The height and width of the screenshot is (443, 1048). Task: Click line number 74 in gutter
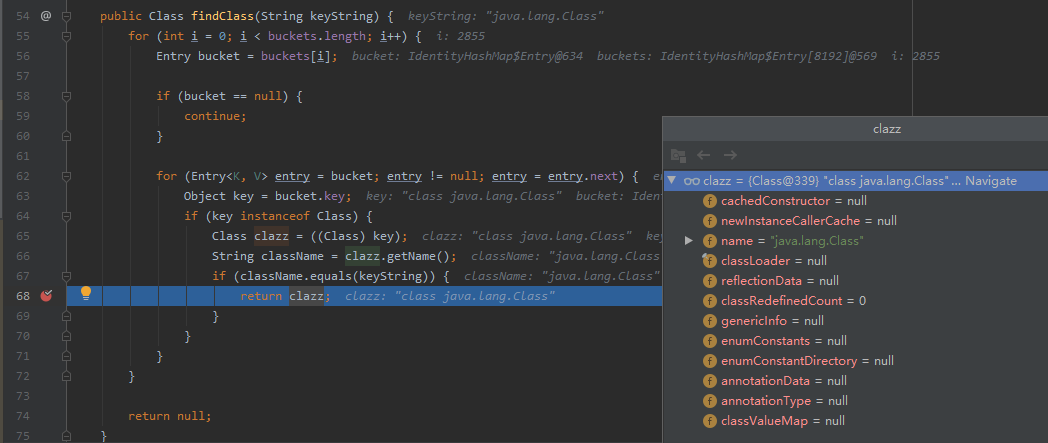click(23, 416)
